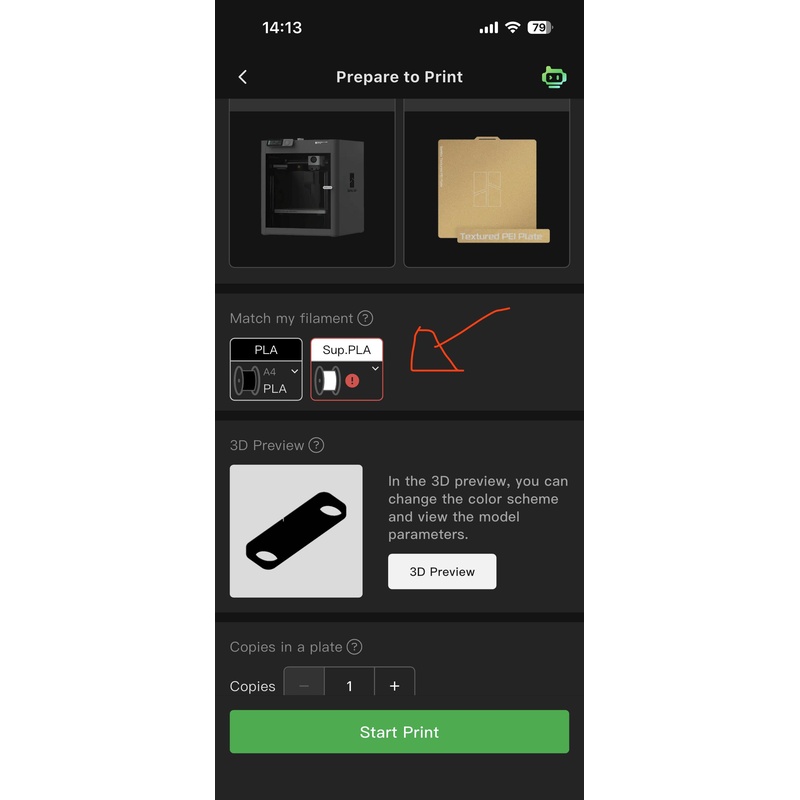The width and height of the screenshot is (800, 800).
Task: Tap the copies count field showing 1
Action: (349, 686)
